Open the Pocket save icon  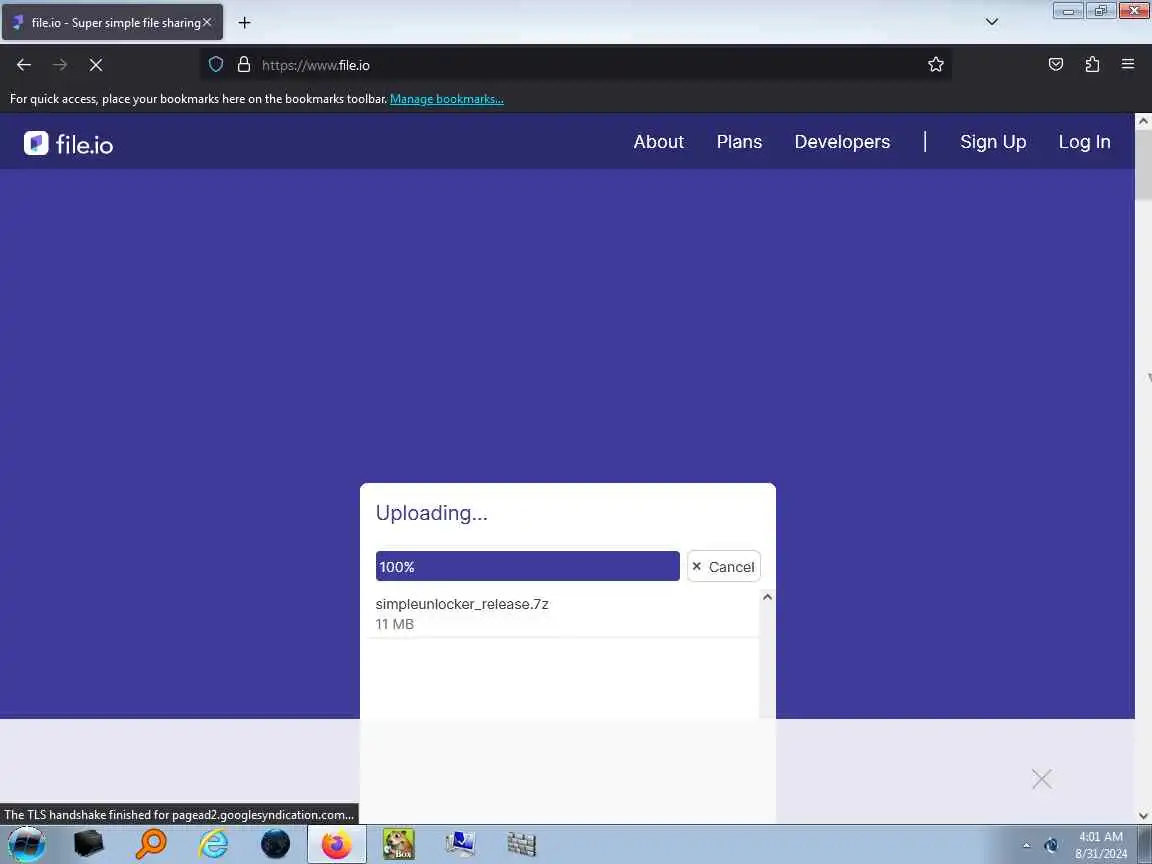point(1056,65)
